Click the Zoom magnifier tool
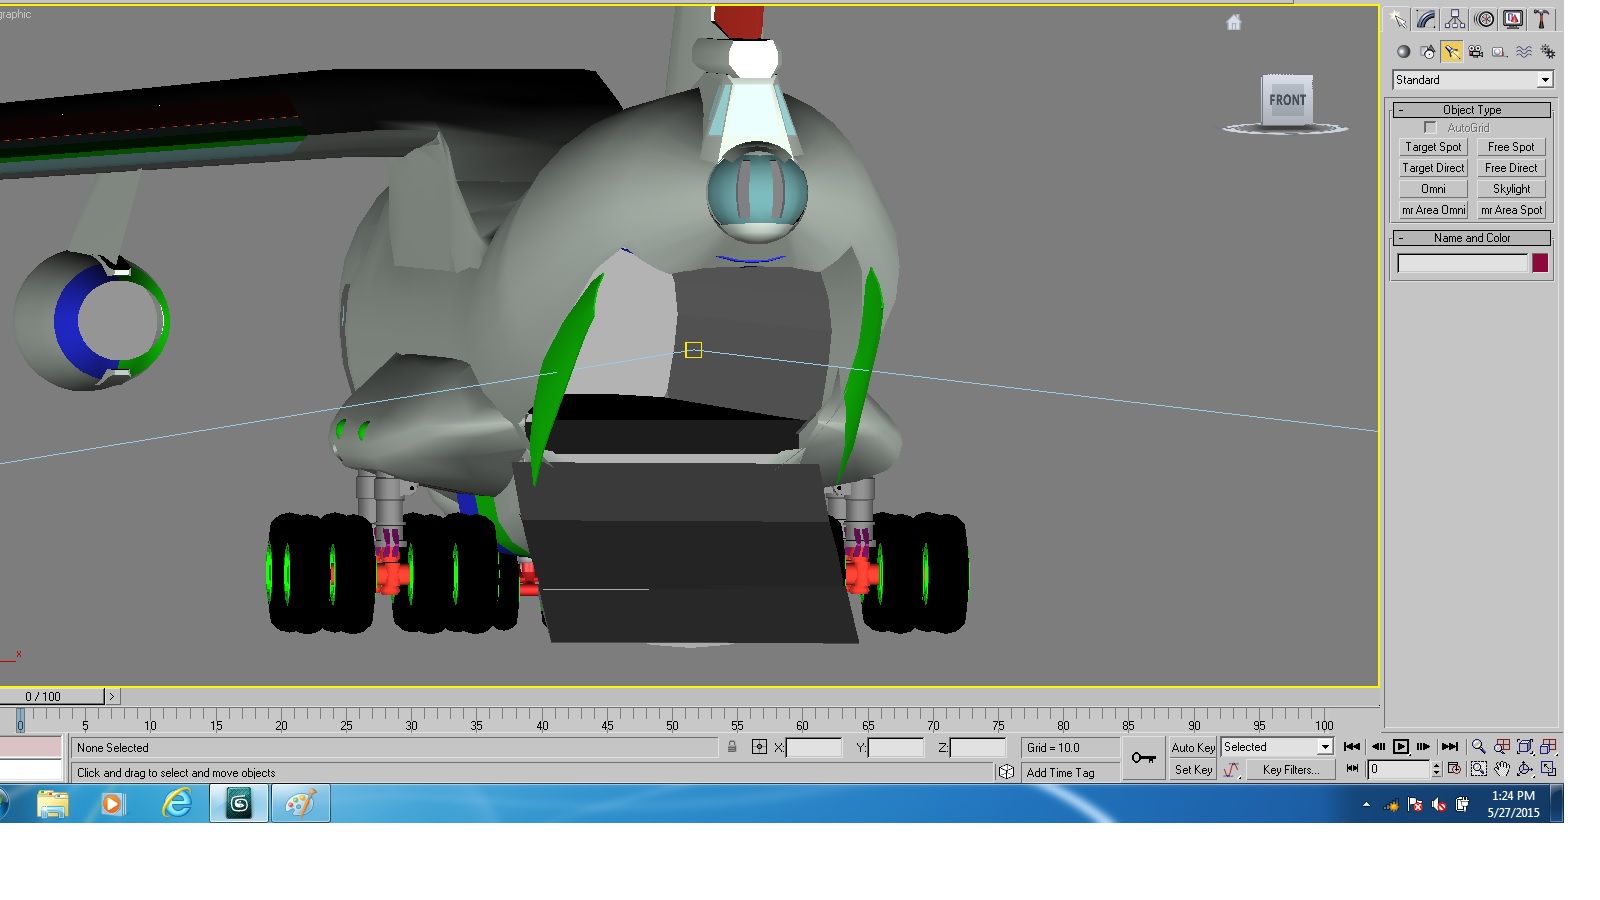This screenshot has width=1600, height=900. coord(1478,747)
